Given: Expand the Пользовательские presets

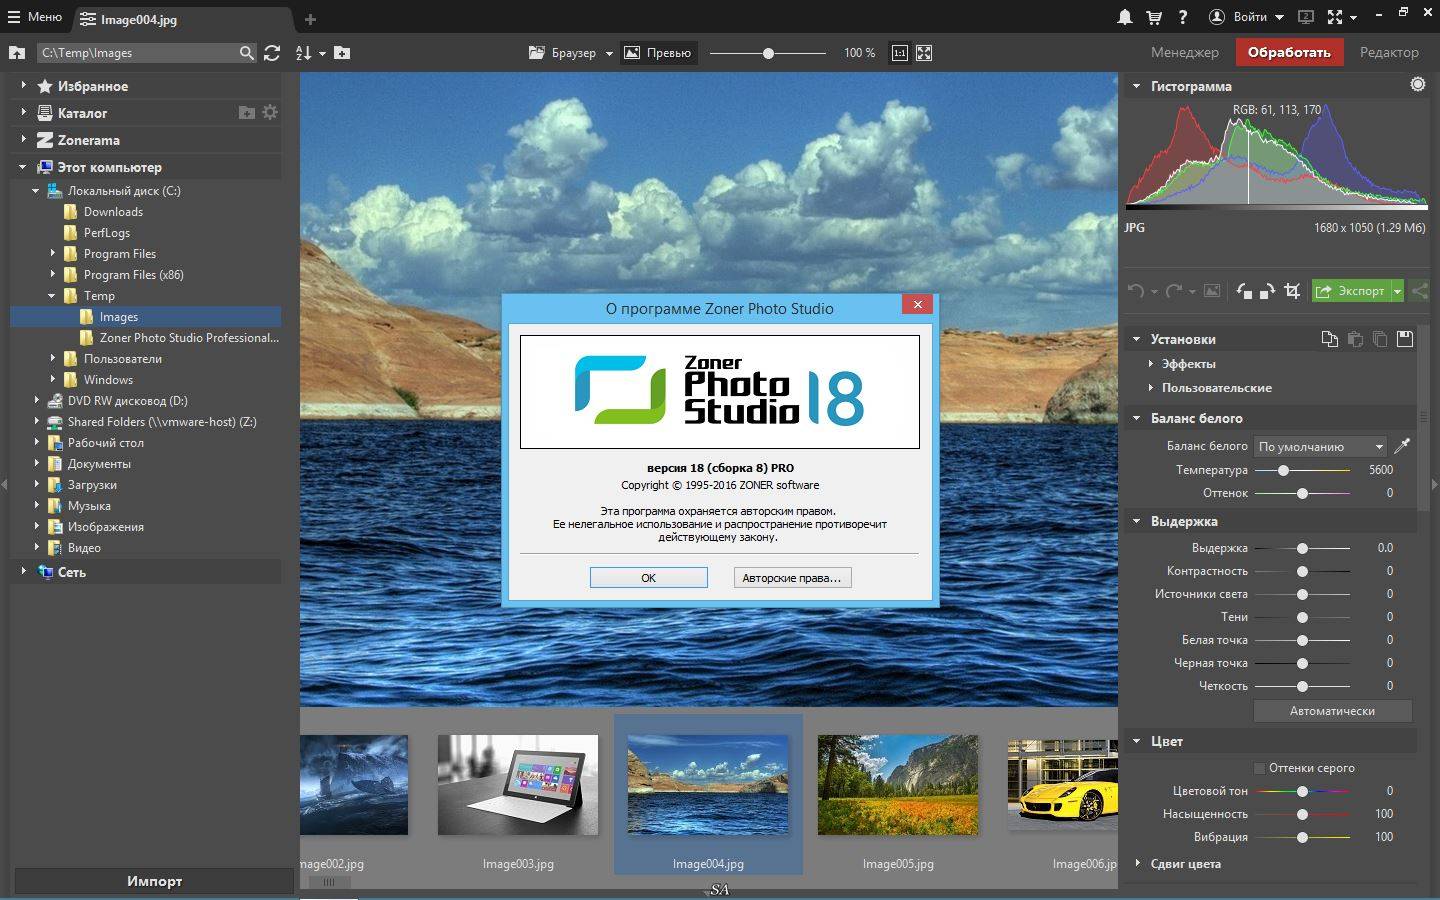Looking at the screenshot, I should (1151, 388).
